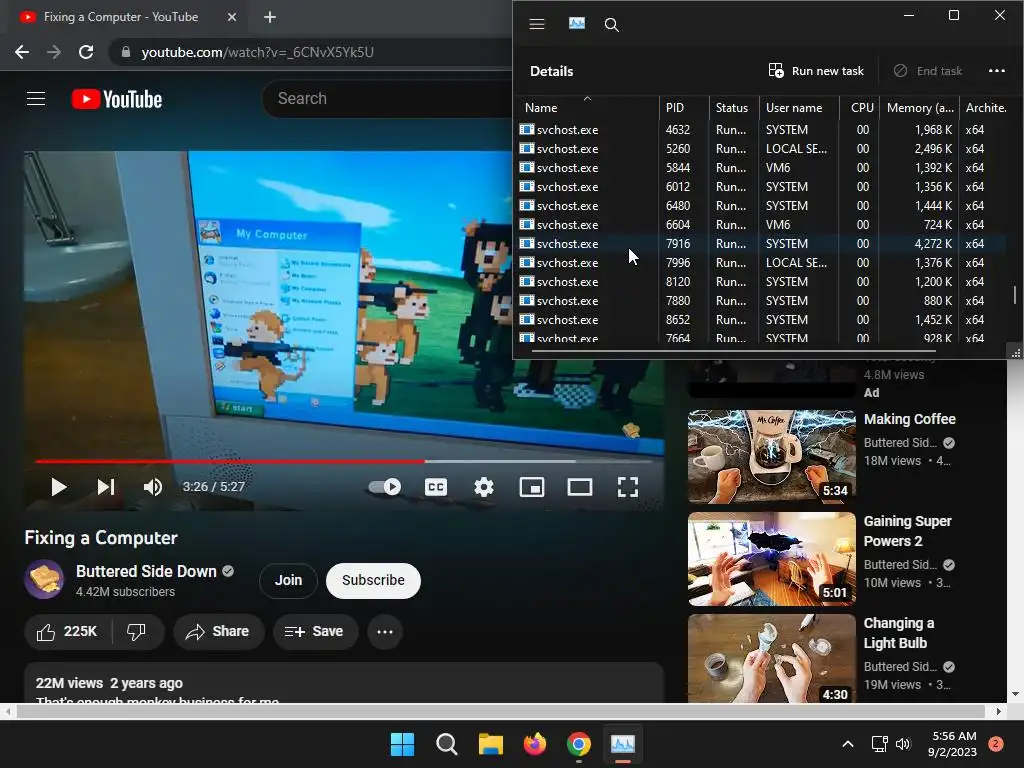Click the taskbar volume icon
The width and height of the screenshot is (1024, 768).
(x=903, y=744)
